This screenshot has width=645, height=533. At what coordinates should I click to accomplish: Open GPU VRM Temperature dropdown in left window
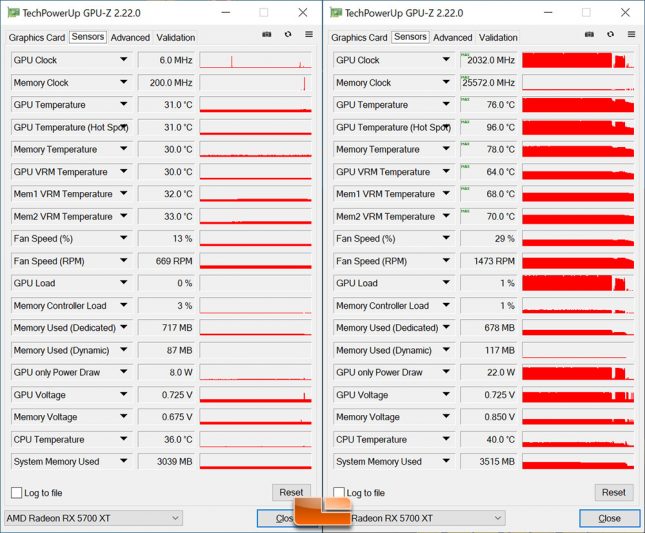[123, 171]
